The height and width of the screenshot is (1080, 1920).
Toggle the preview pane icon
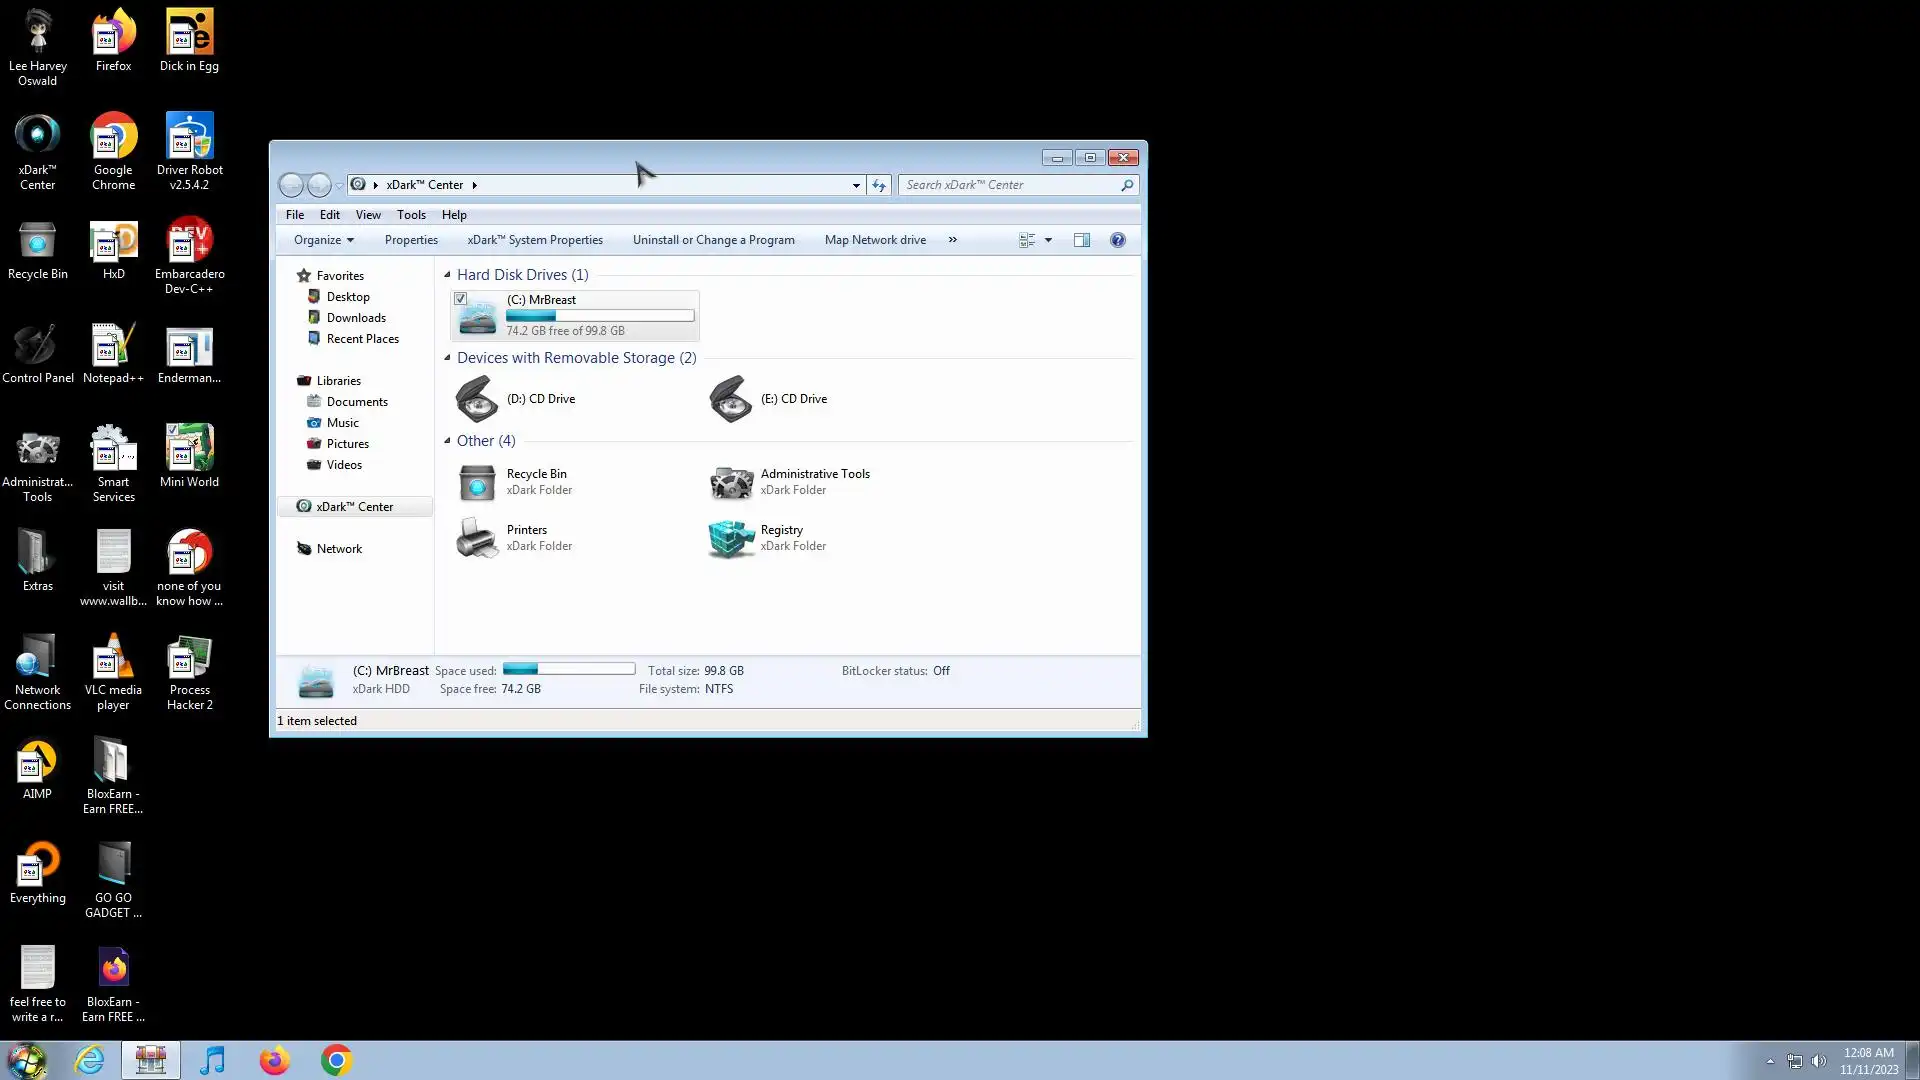pos(1082,240)
